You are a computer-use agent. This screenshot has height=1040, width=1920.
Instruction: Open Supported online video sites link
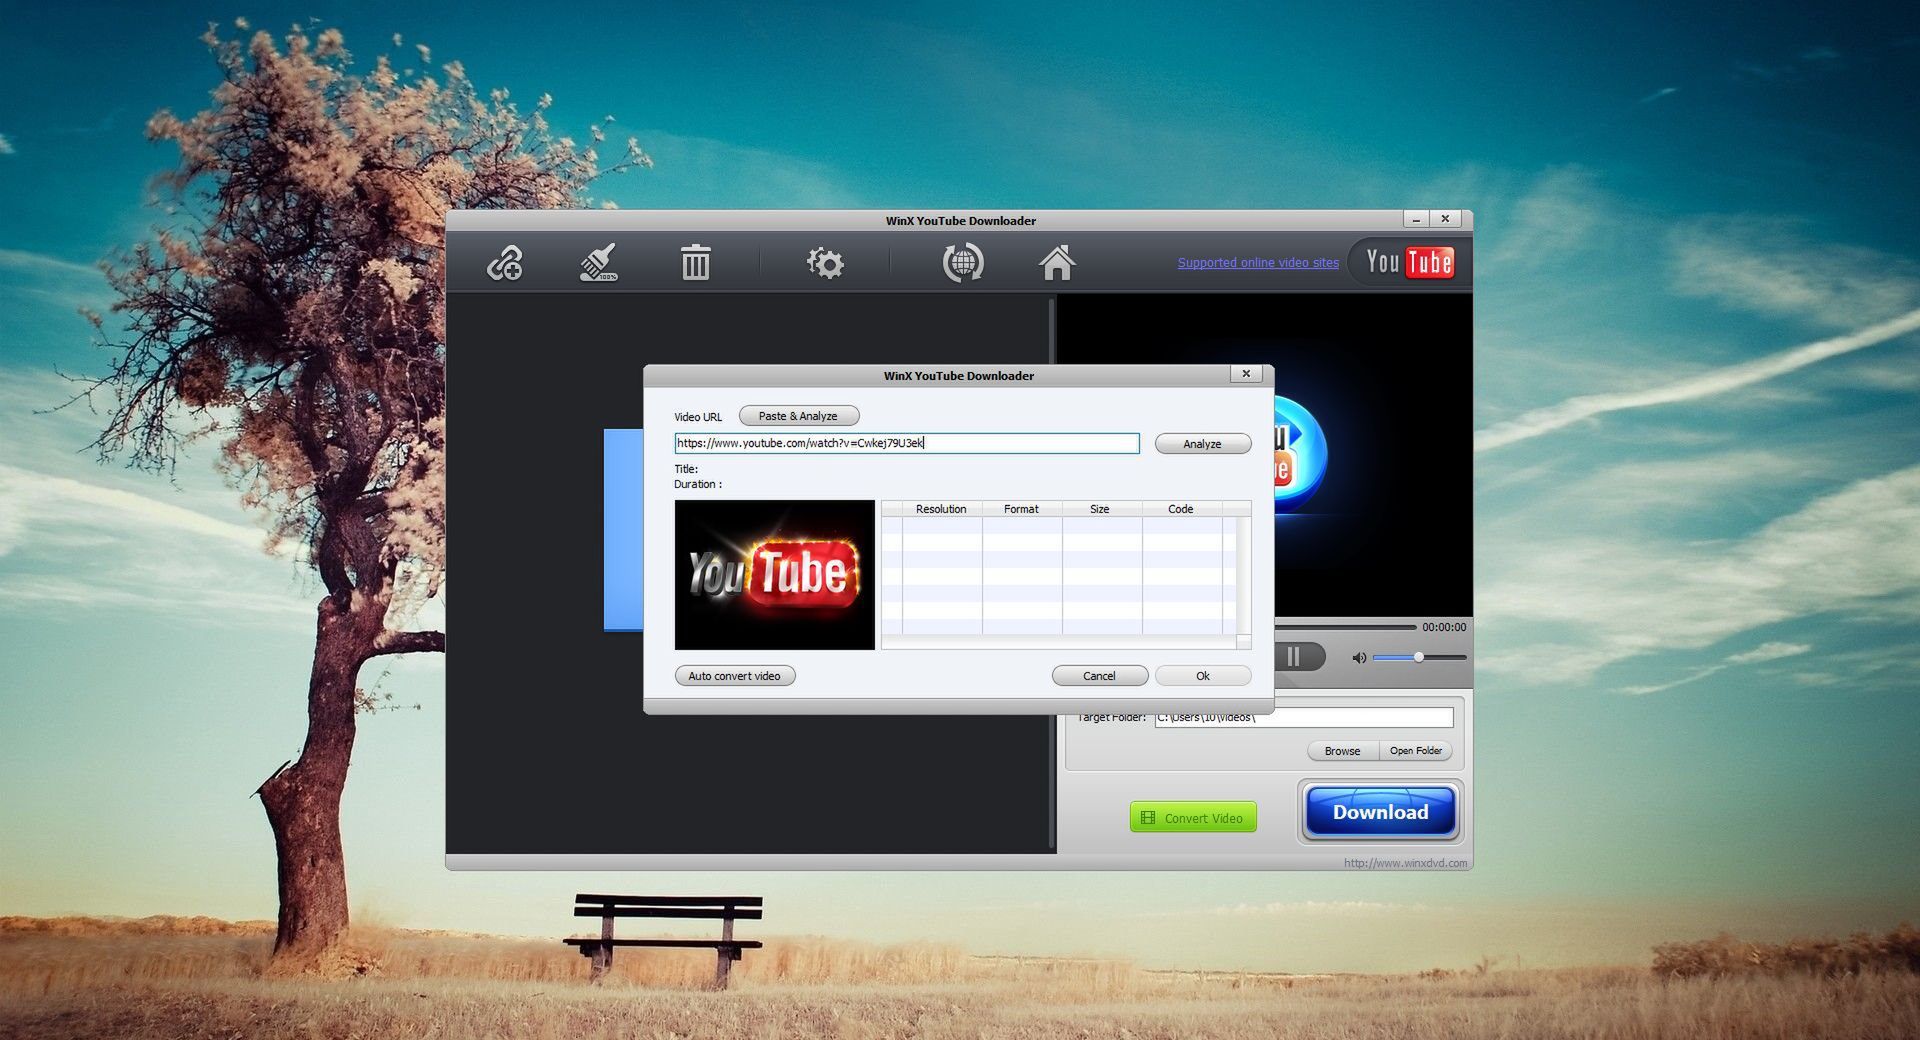coord(1258,263)
